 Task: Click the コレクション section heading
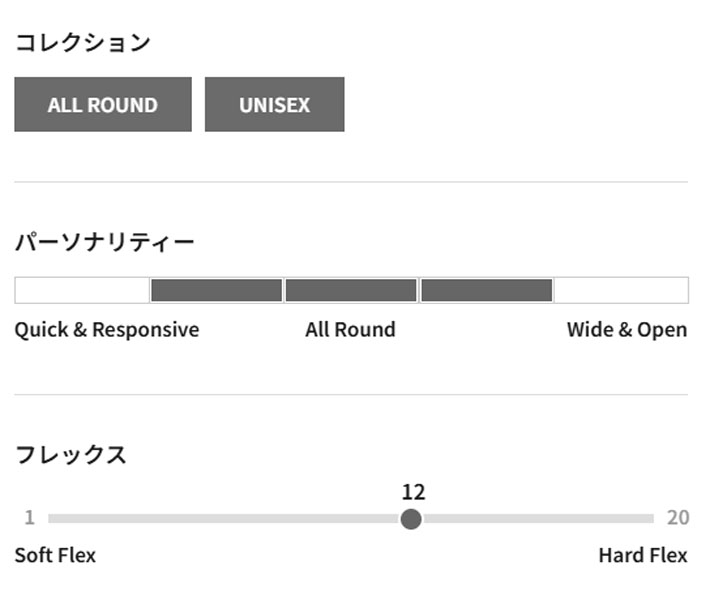point(82,43)
